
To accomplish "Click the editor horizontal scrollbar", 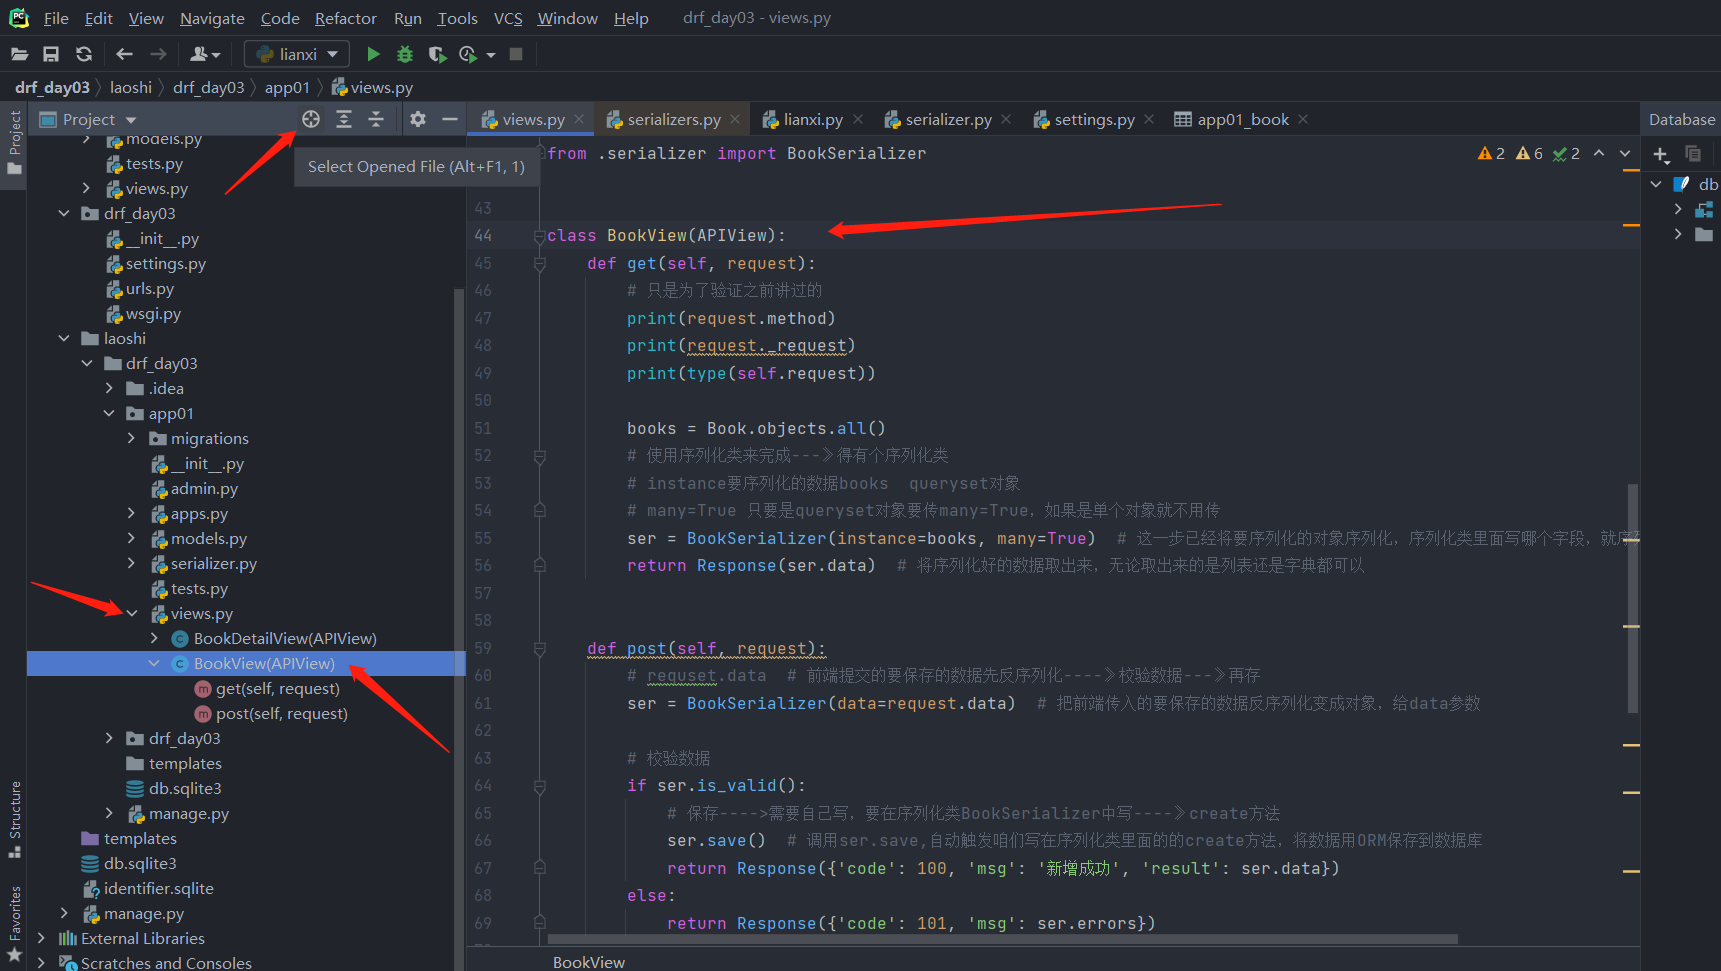I will click(x=1003, y=939).
